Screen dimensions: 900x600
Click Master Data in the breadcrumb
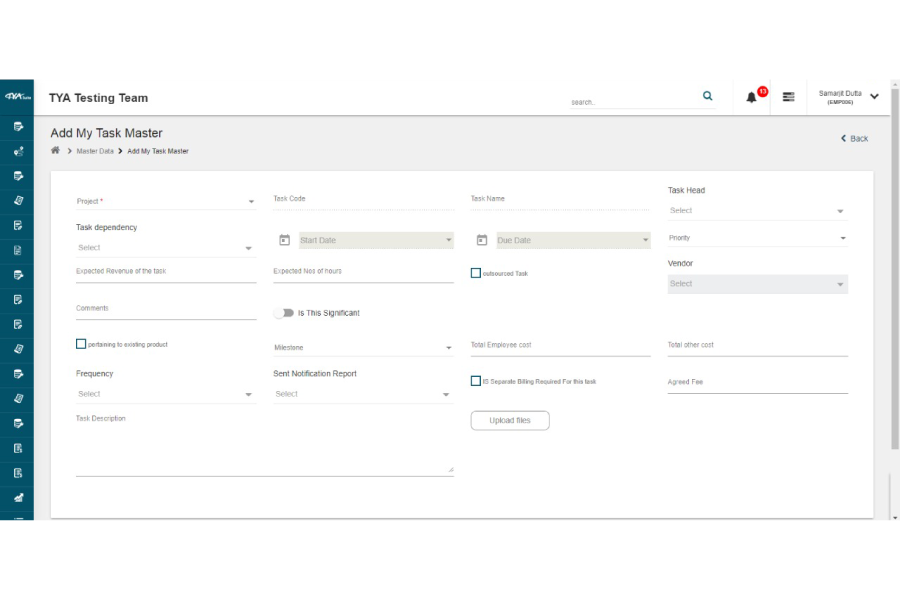[97, 151]
